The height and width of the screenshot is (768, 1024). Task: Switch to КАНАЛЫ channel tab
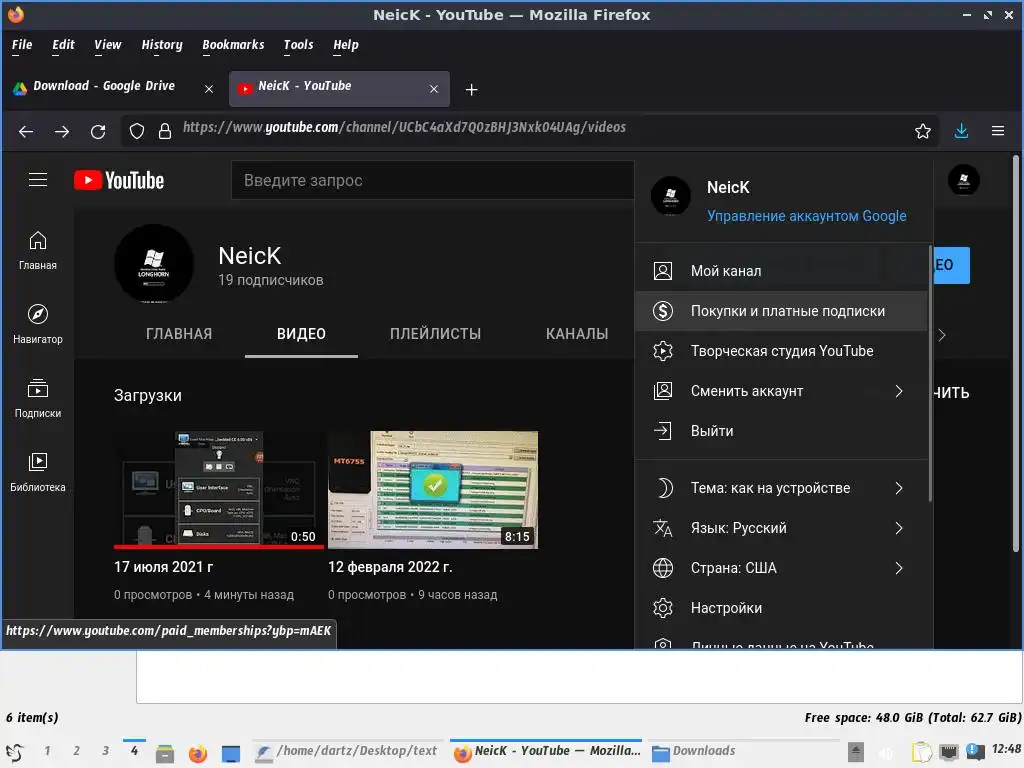pyautogui.click(x=577, y=334)
